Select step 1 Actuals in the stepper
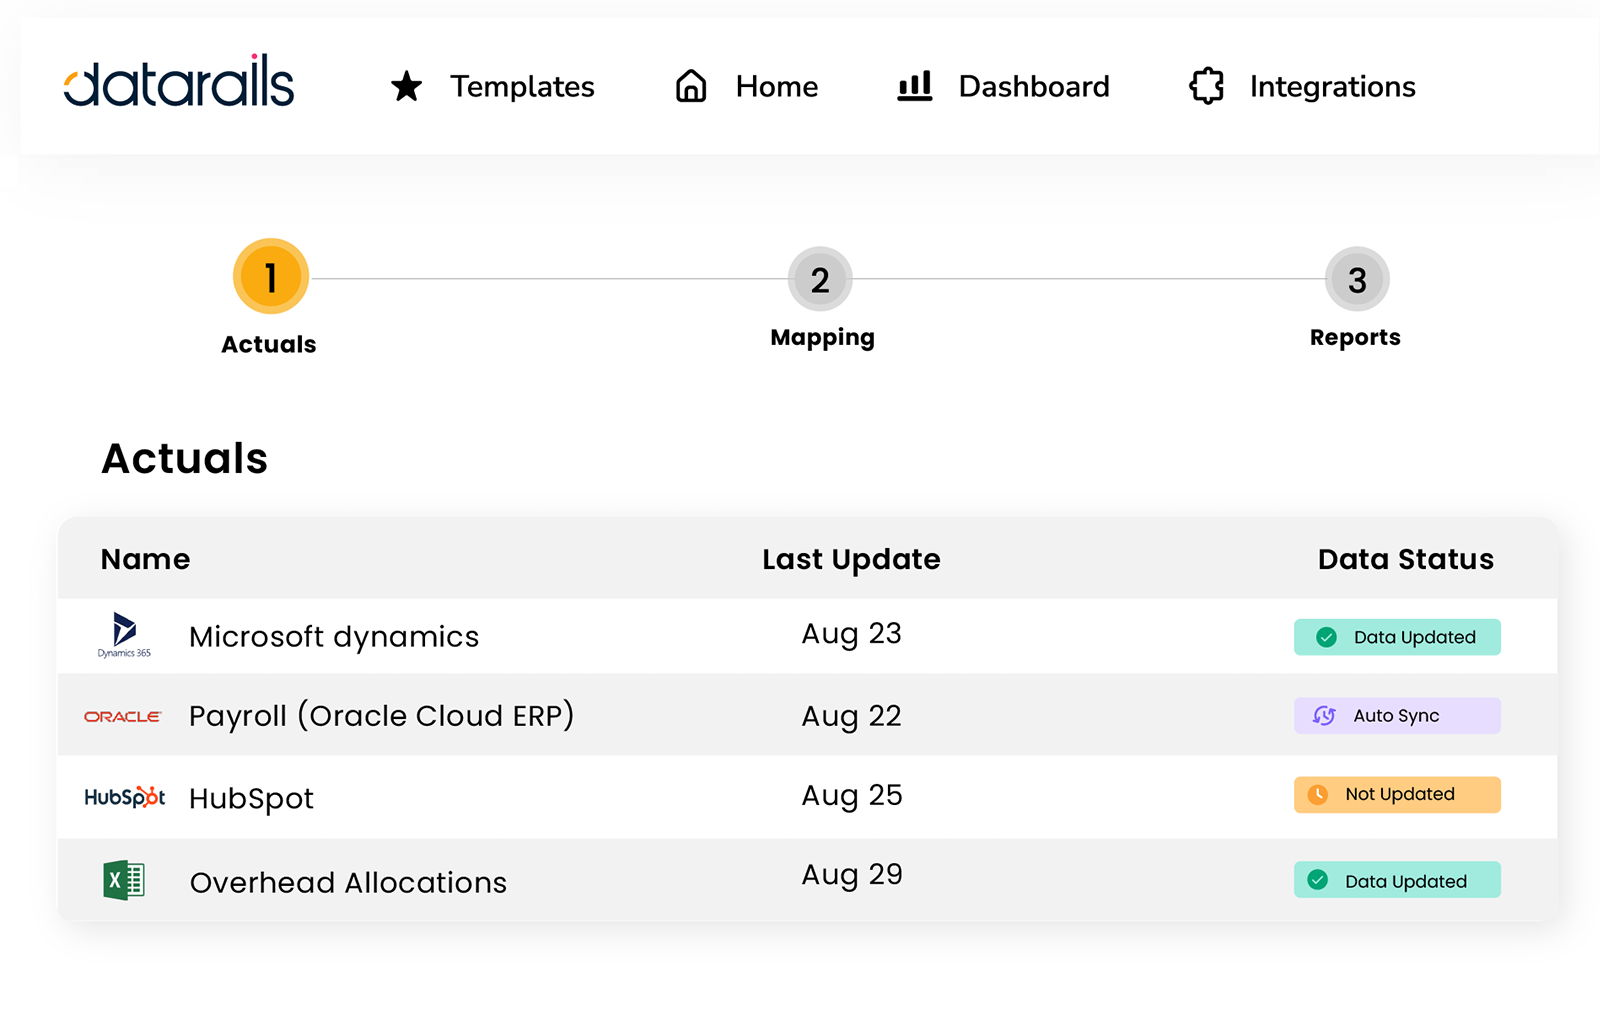Viewport: 1600px width, 1035px height. click(269, 277)
